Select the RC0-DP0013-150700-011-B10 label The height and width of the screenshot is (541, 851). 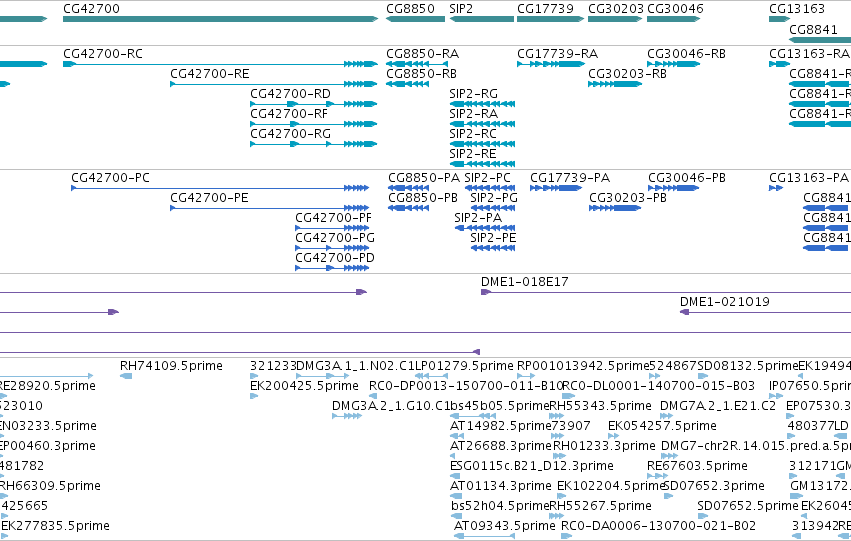[467, 386]
